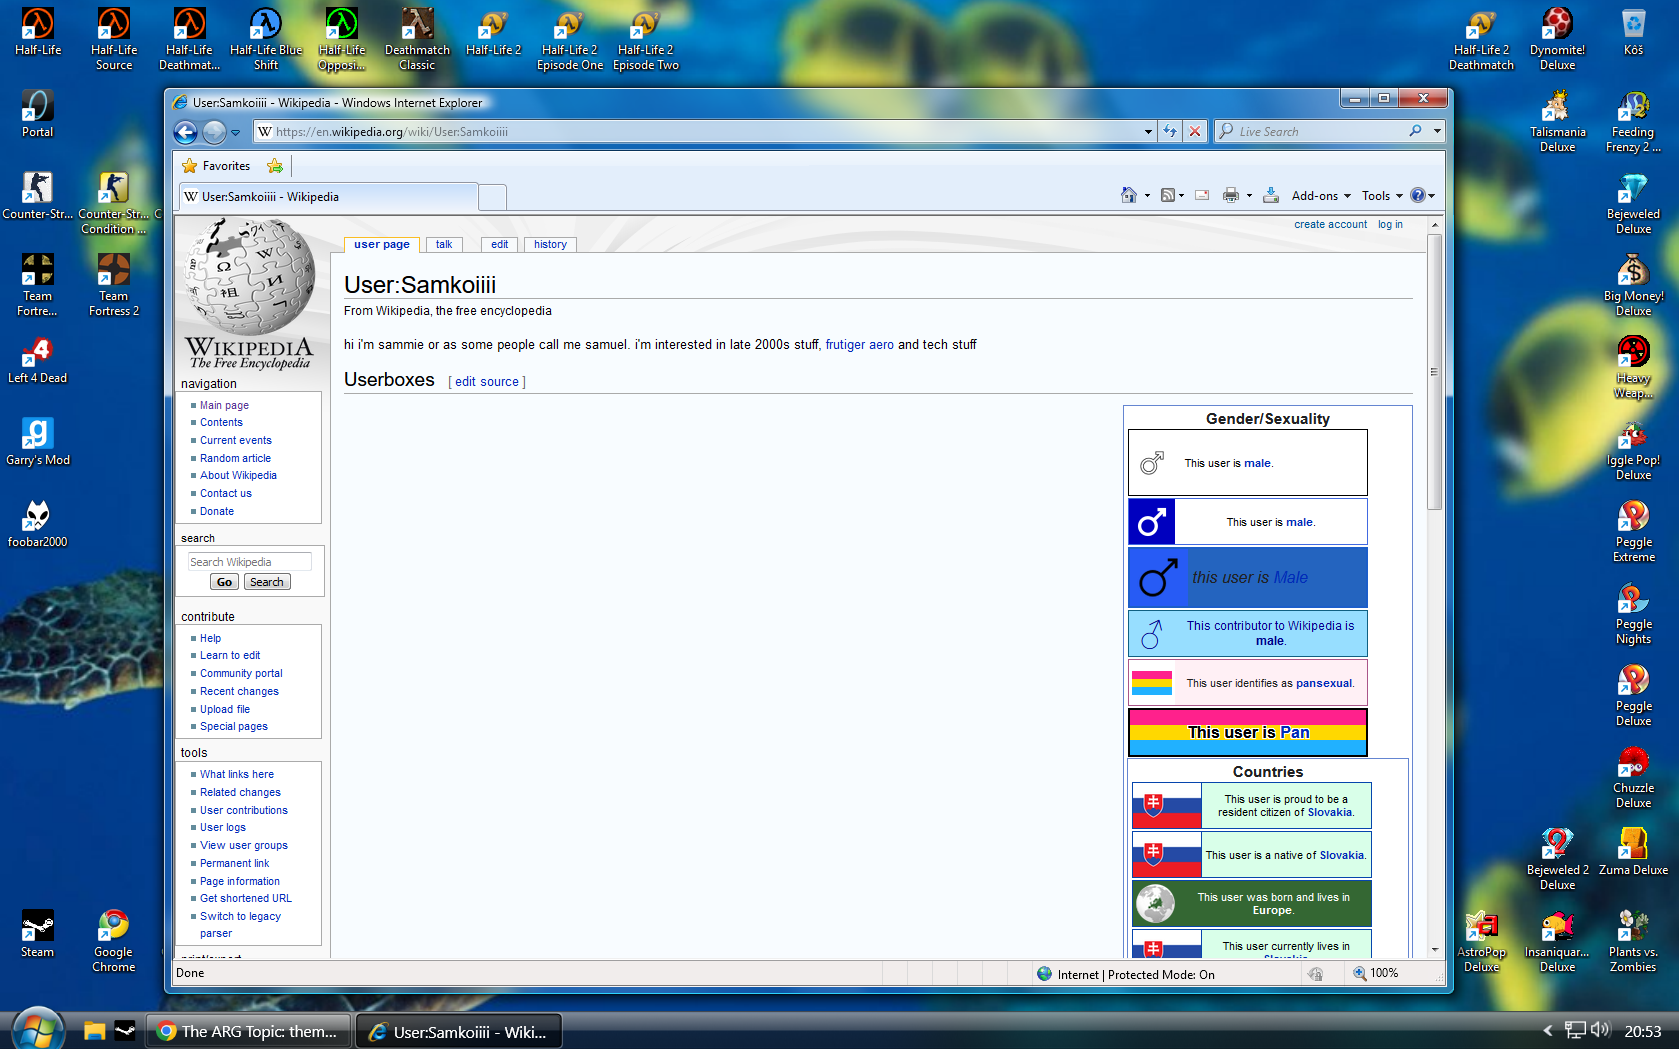
Task: Click the browser Back arrow button
Action: tap(186, 131)
